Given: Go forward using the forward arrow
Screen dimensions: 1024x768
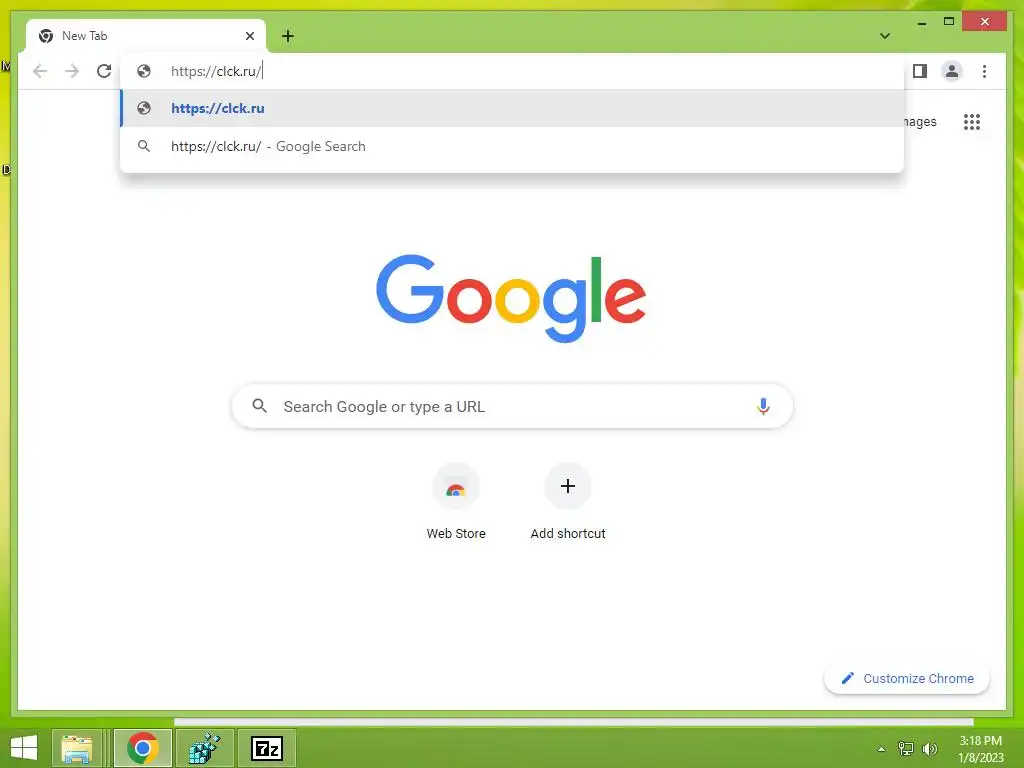Looking at the screenshot, I should click(72, 71).
